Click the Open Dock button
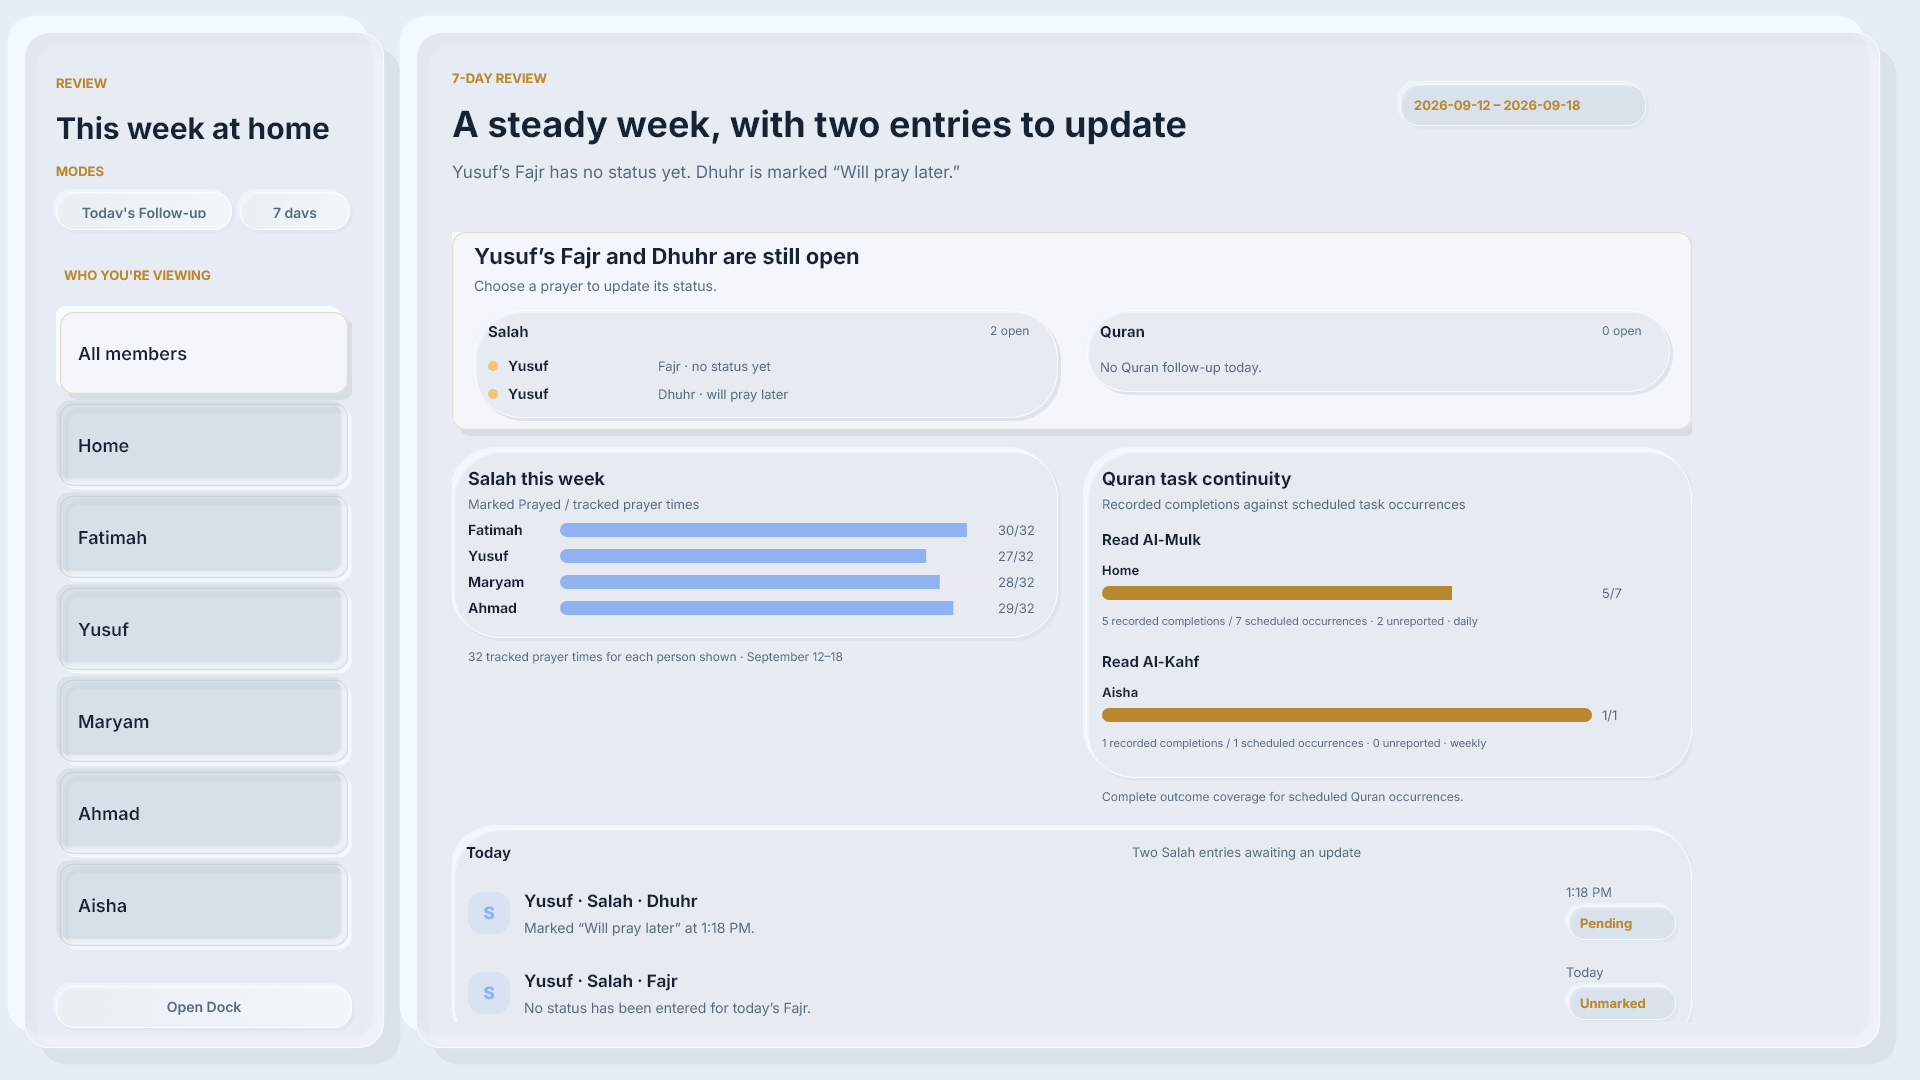This screenshot has height=1080, width=1920. [204, 1007]
